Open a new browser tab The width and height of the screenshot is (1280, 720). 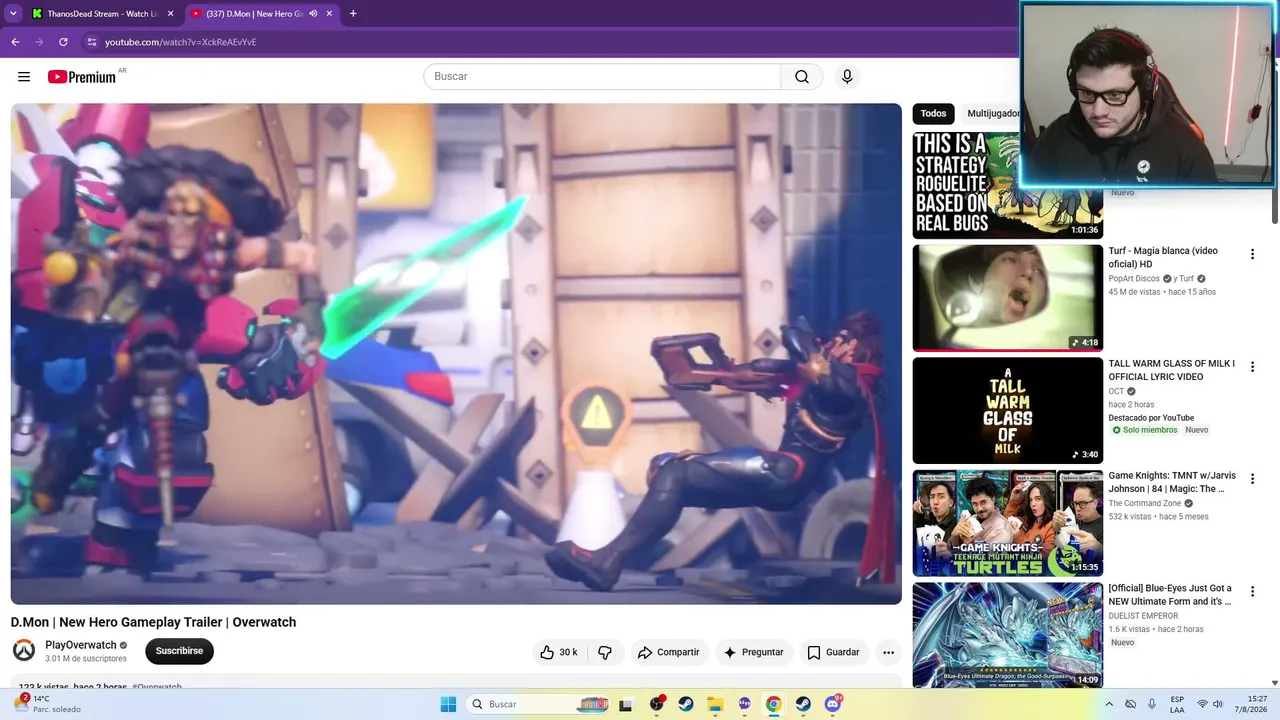(x=353, y=14)
